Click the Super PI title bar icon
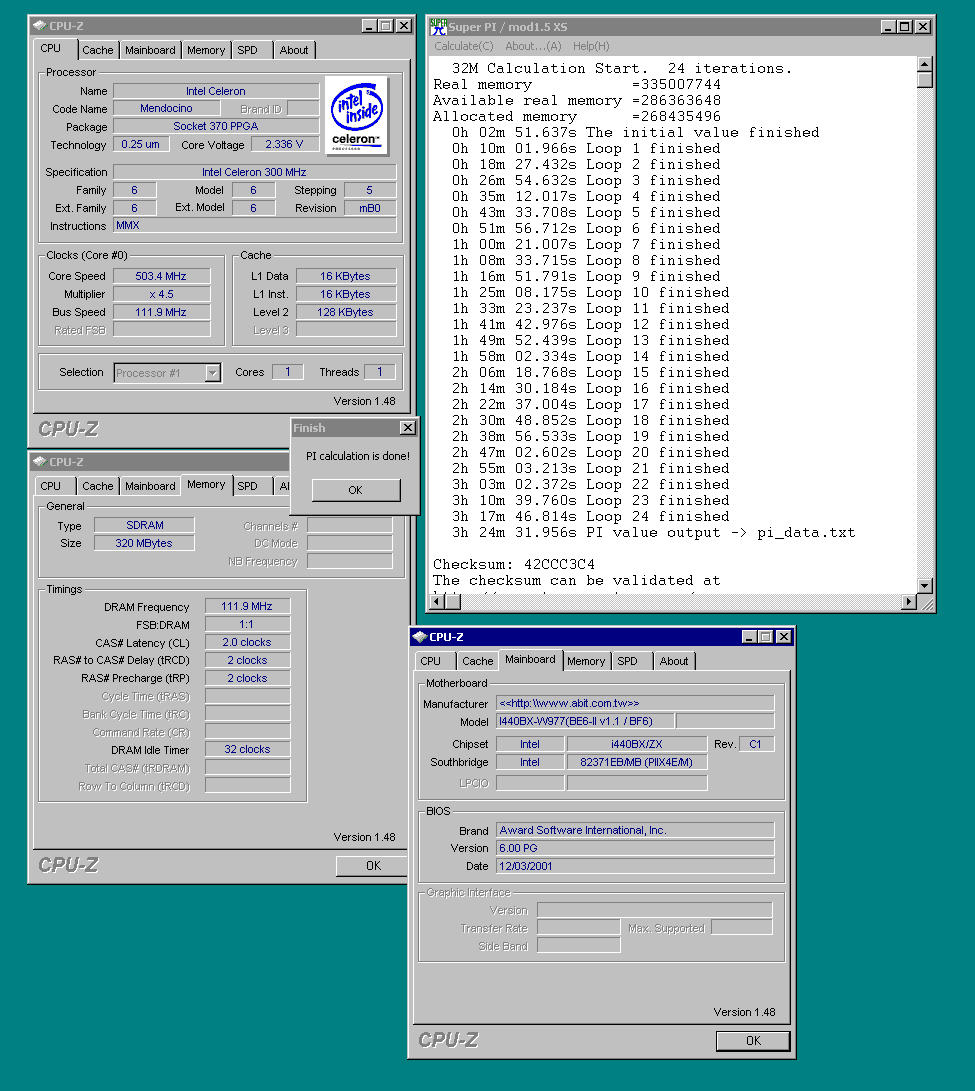The height and width of the screenshot is (1091, 975). pos(438,26)
